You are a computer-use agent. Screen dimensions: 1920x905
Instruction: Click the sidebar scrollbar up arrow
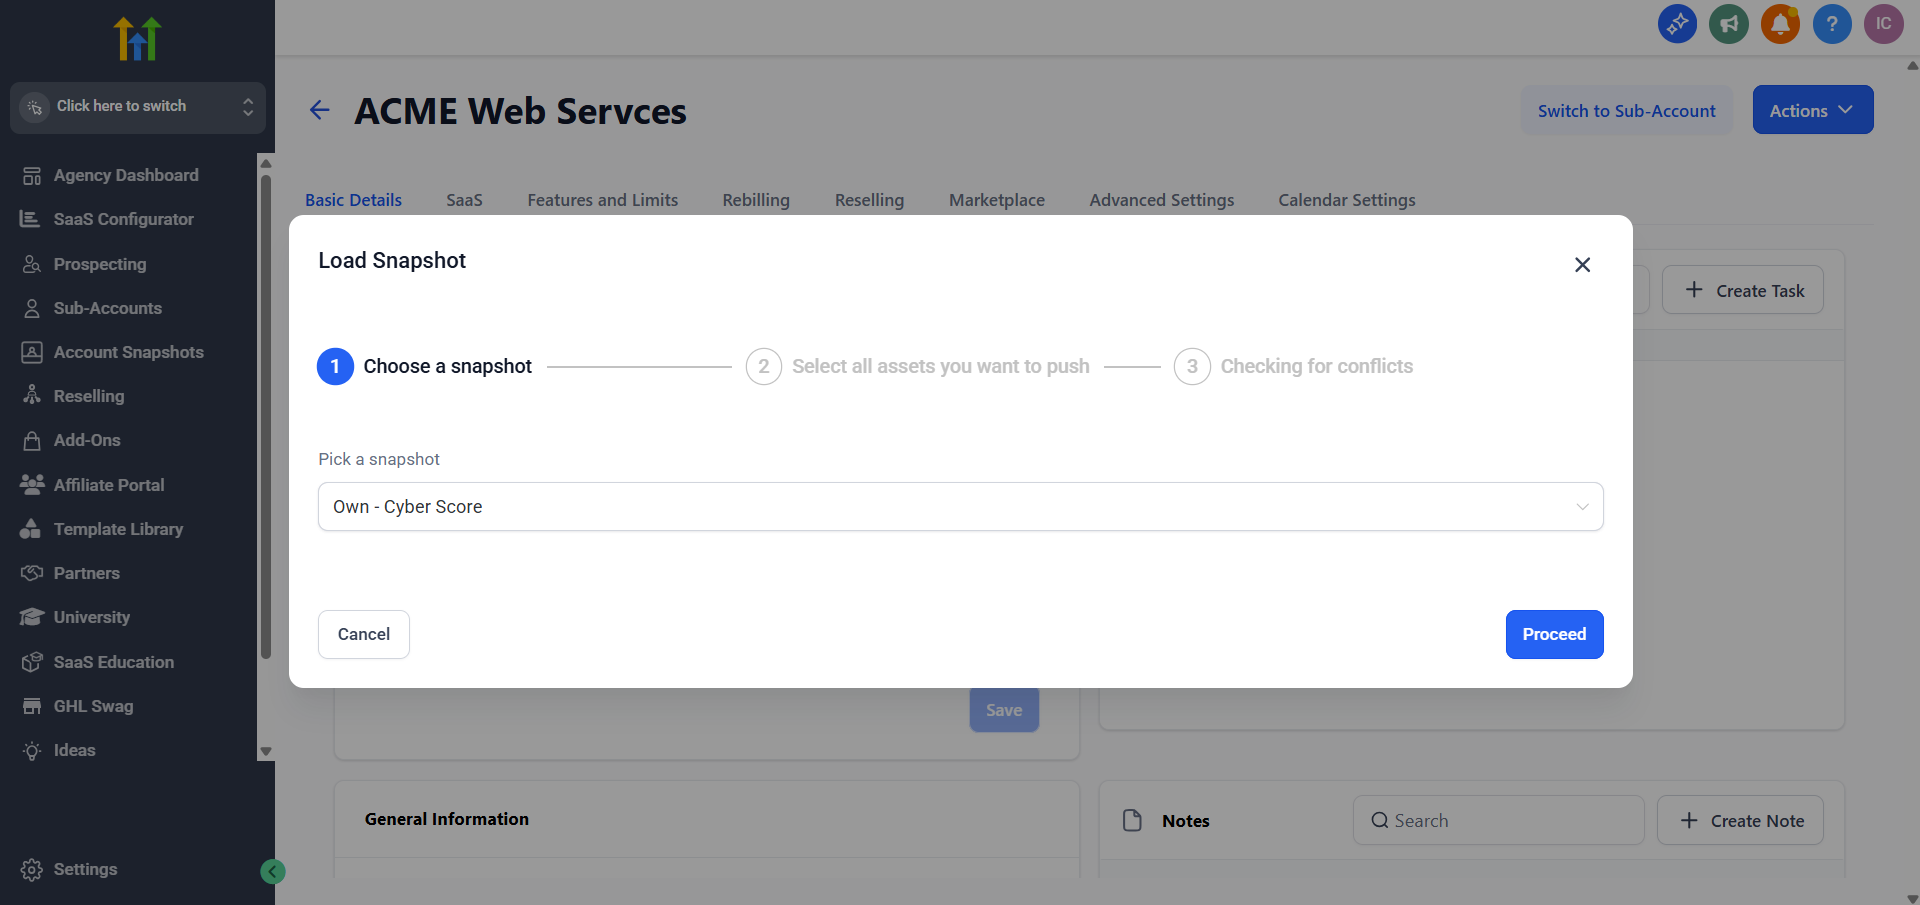click(x=266, y=163)
